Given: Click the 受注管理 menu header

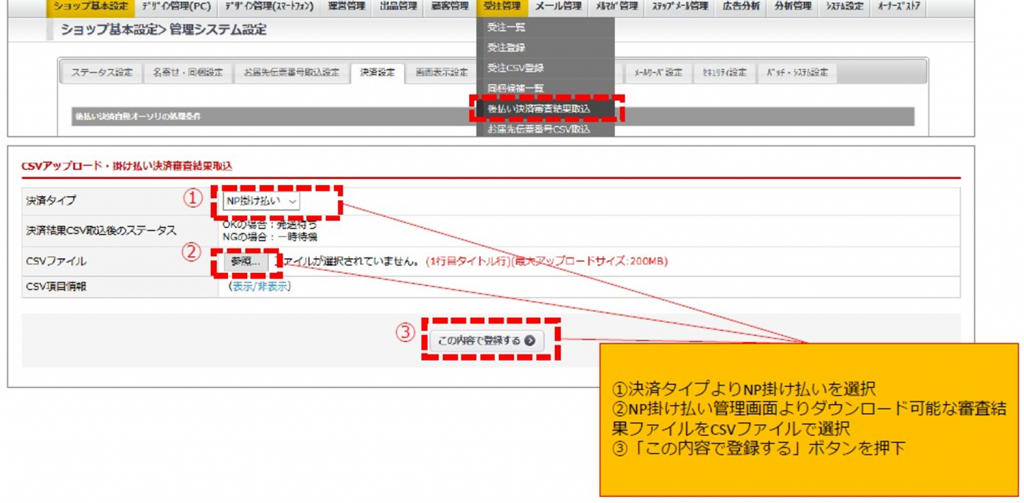Looking at the screenshot, I should [x=502, y=7].
